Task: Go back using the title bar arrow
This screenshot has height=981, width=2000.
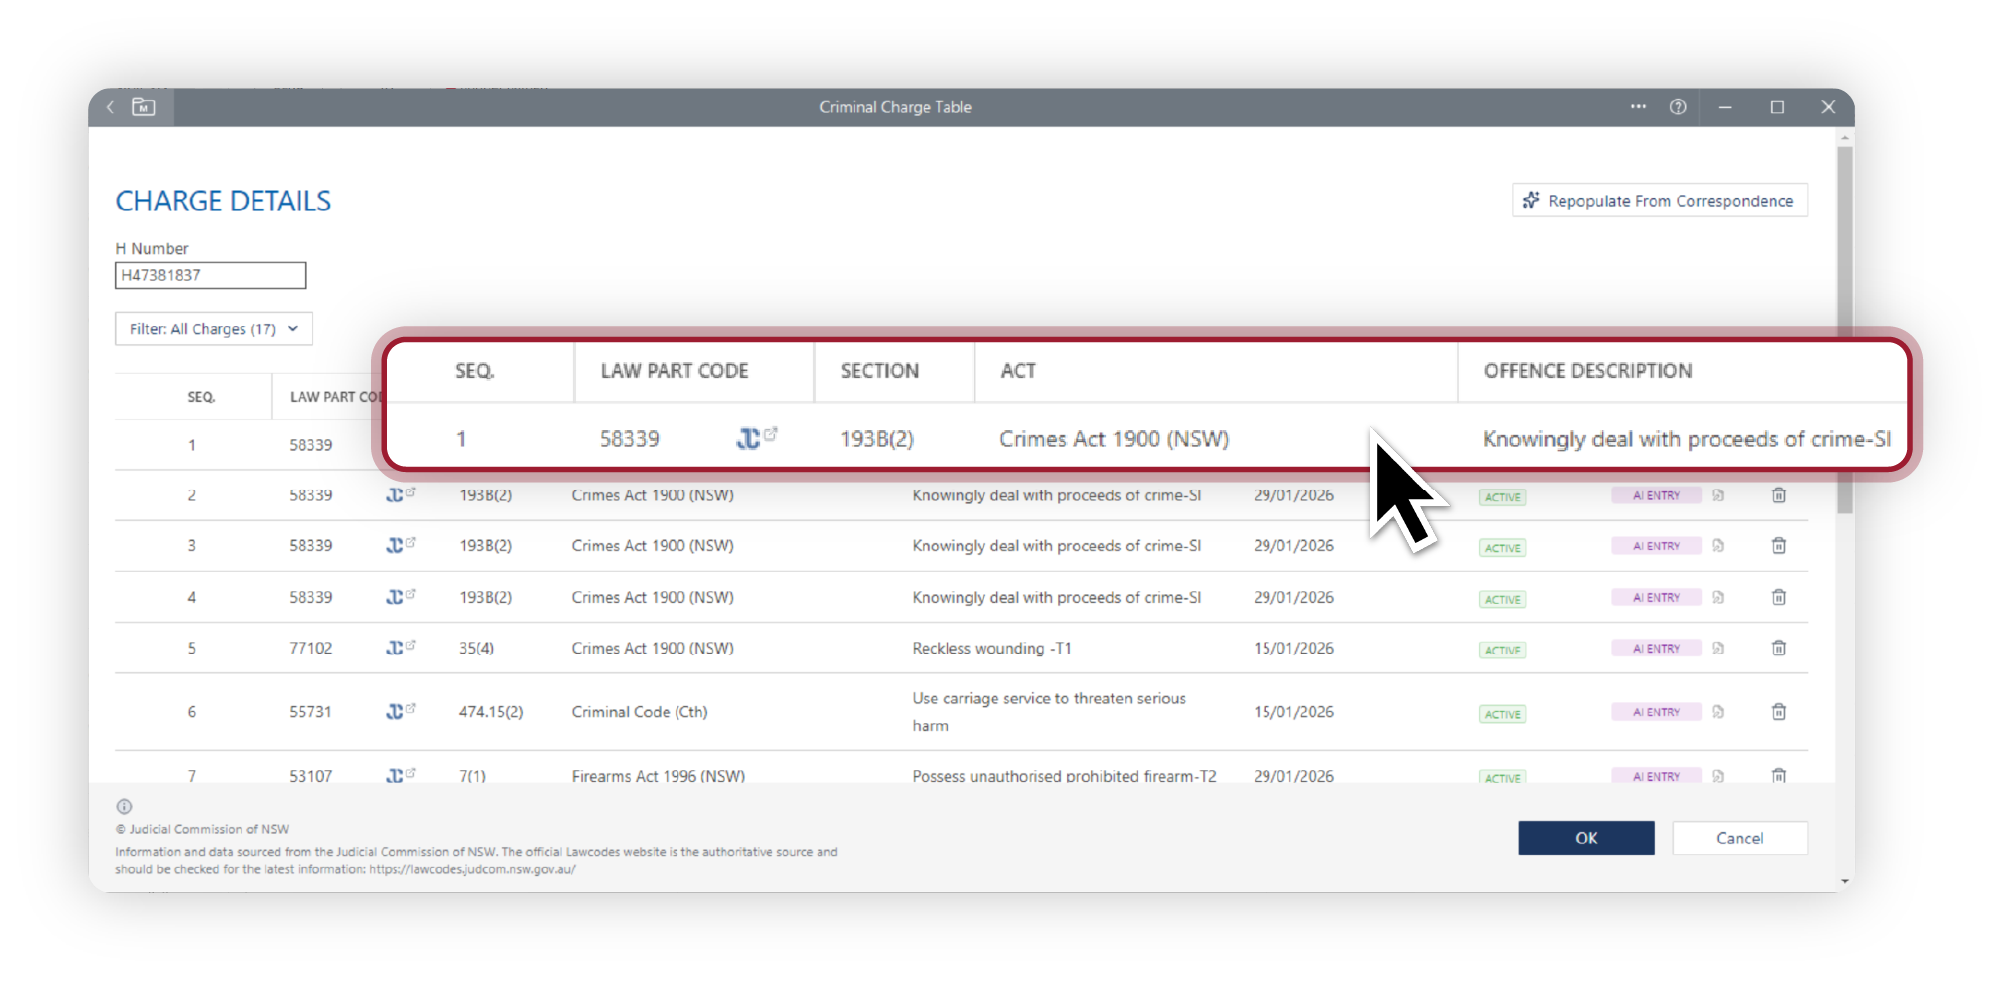Action: (x=110, y=107)
